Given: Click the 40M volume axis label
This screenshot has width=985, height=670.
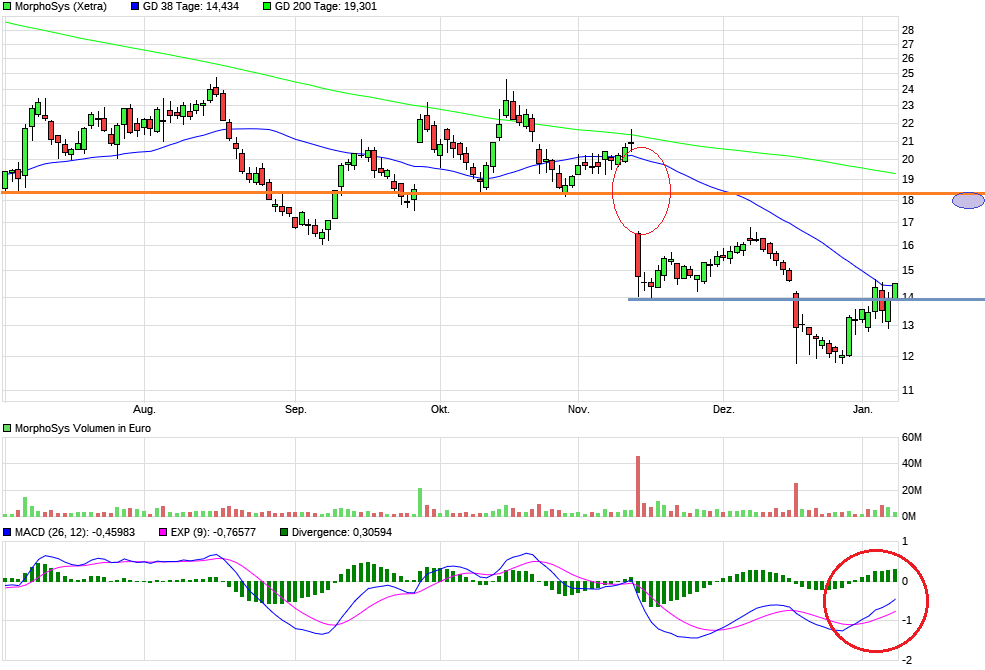Looking at the screenshot, I should tap(912, 463).
